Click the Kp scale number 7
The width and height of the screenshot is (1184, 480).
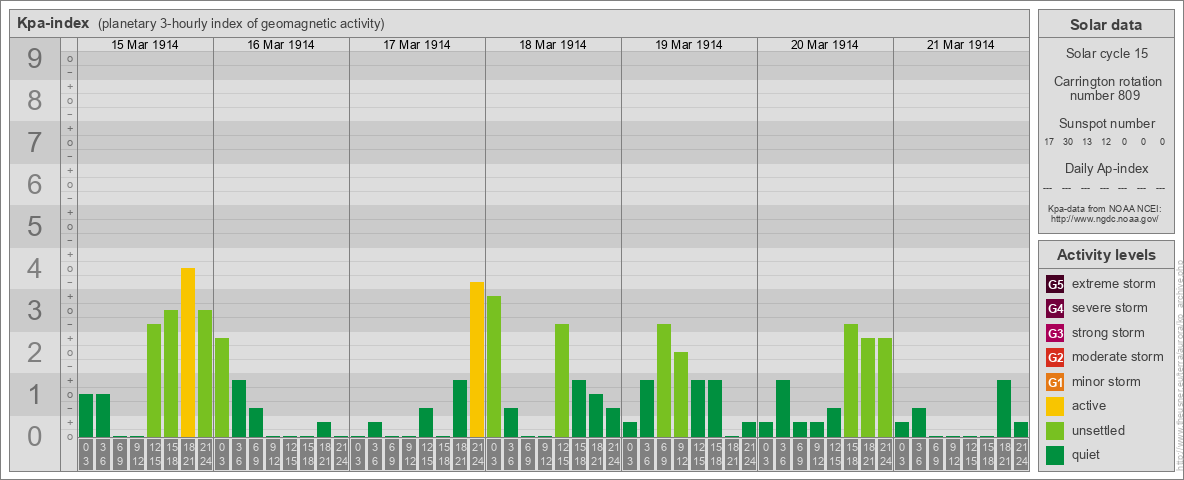[34, 142]
